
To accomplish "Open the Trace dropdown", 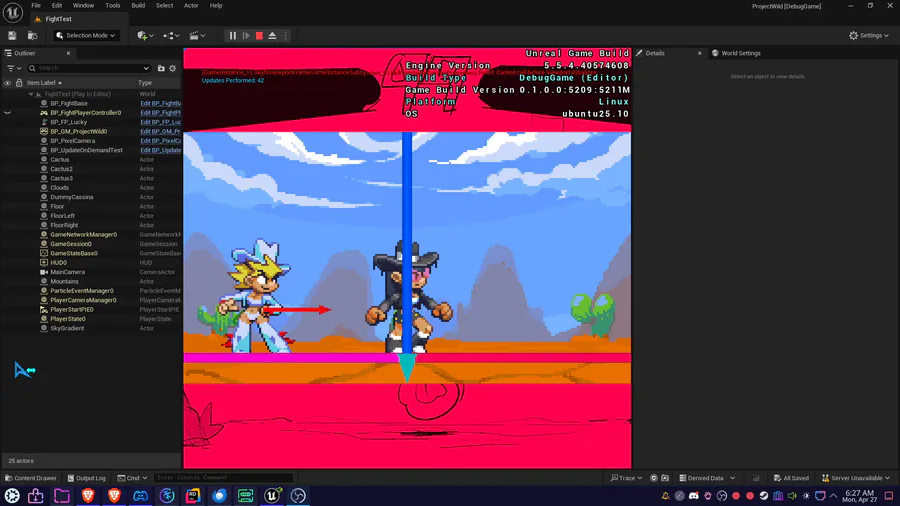I will (626, 478).
